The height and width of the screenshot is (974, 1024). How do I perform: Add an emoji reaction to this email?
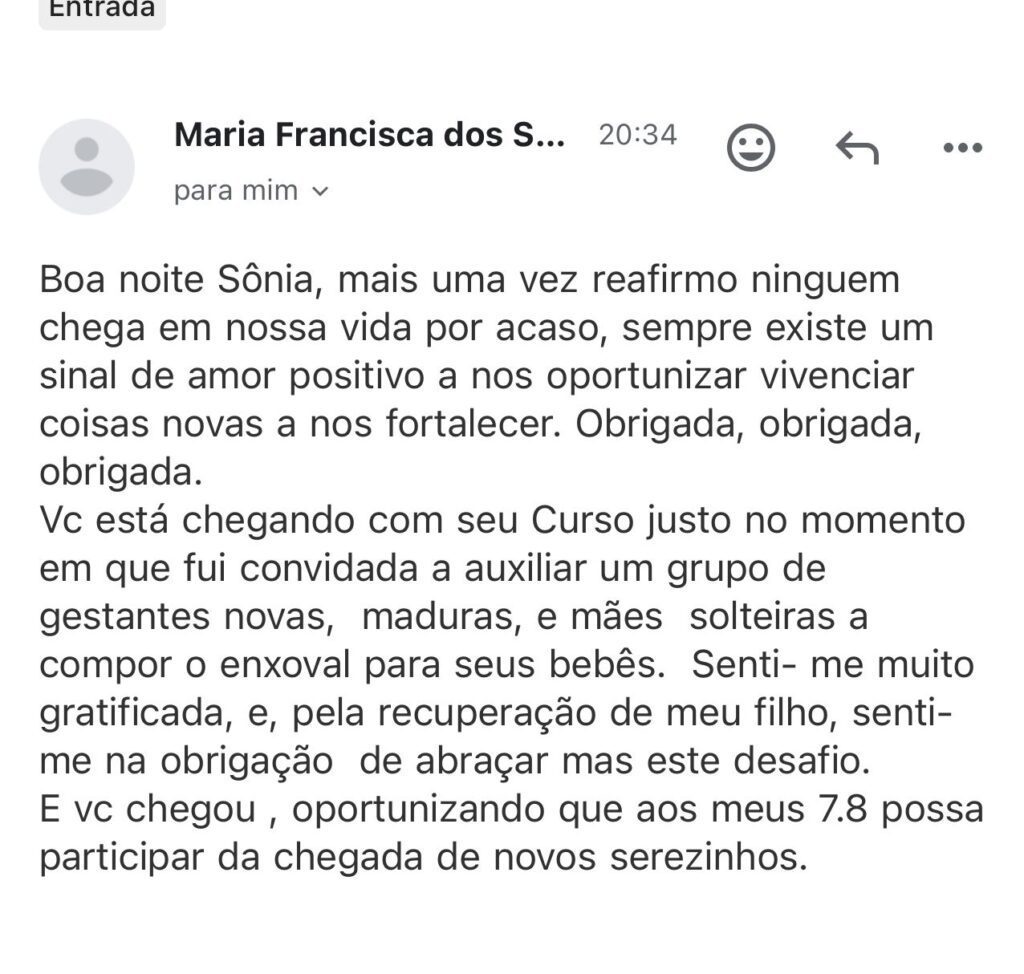pyautogui.click(x=750, y=148)
